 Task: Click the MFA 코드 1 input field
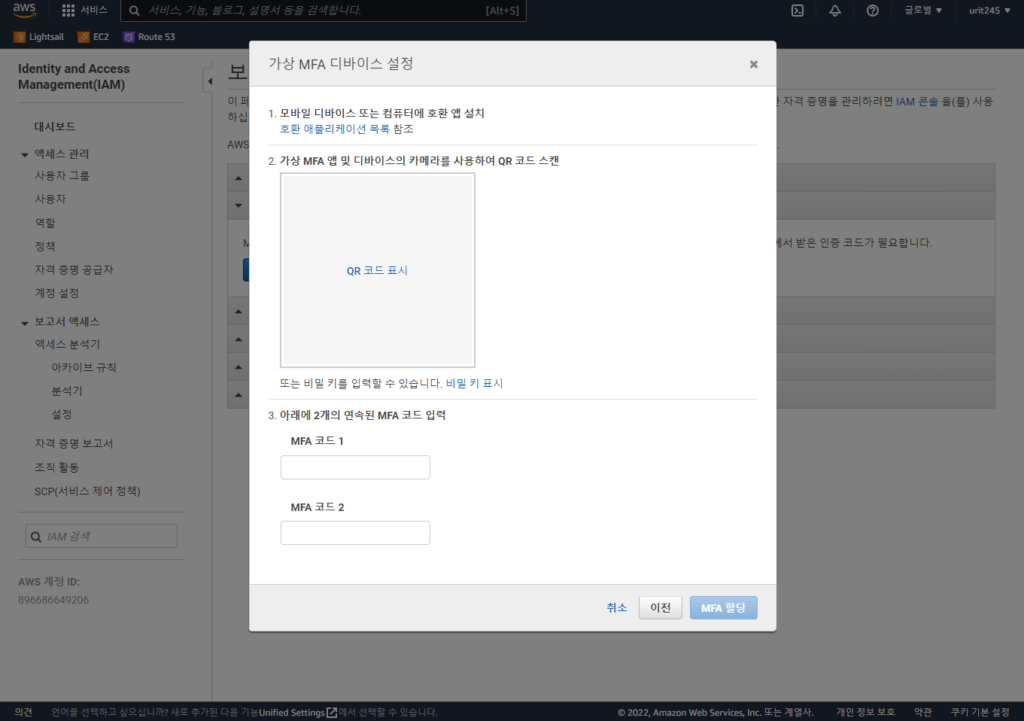355,467
